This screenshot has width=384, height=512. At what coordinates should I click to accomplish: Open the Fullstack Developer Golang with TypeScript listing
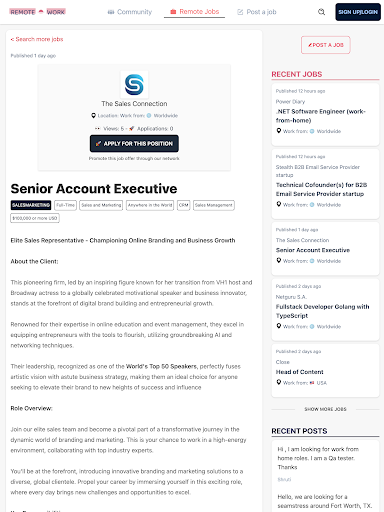click(x=322, y=311)
